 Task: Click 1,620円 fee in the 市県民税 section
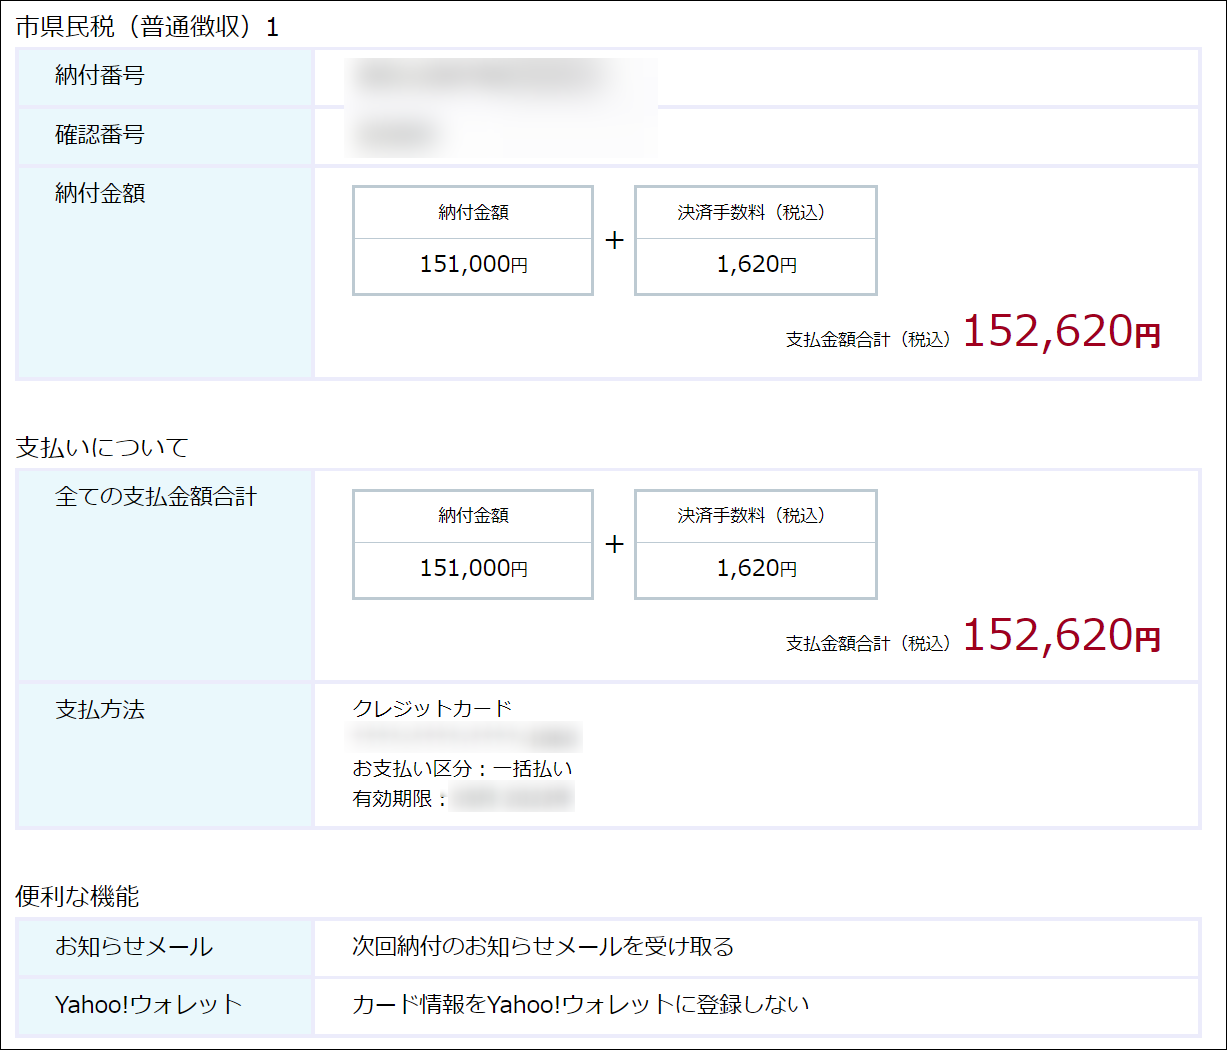756,265
